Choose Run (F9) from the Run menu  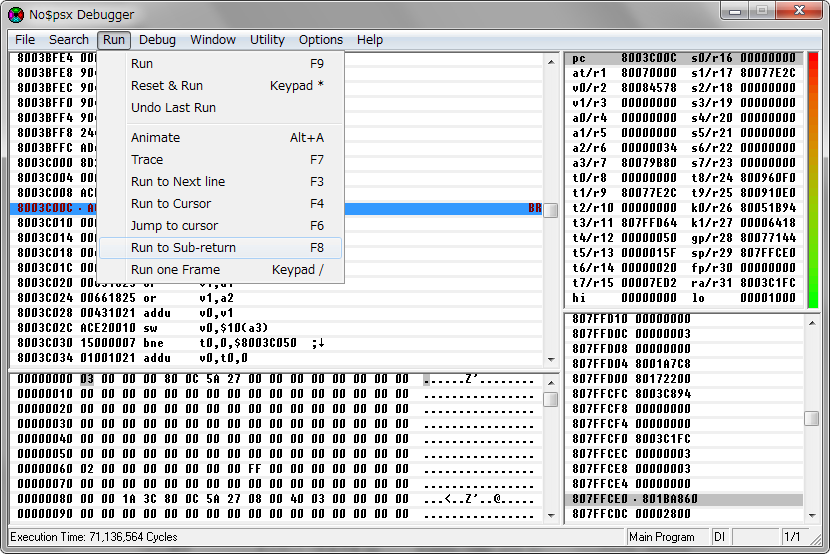221,63
